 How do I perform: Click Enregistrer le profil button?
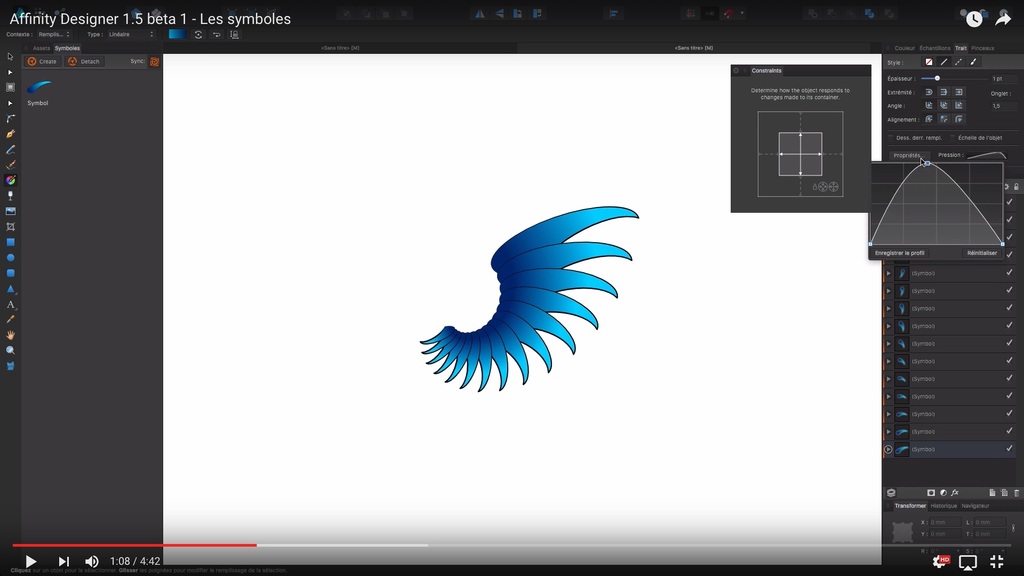pos(900,253)
